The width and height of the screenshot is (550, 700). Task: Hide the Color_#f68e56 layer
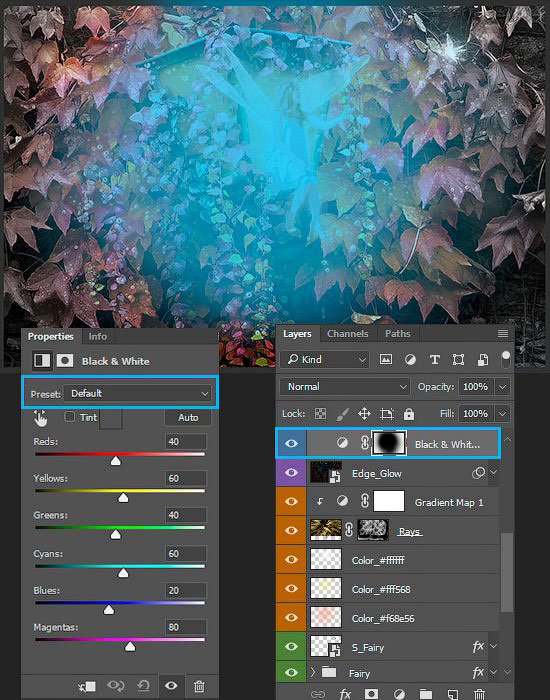pos(291,617)
